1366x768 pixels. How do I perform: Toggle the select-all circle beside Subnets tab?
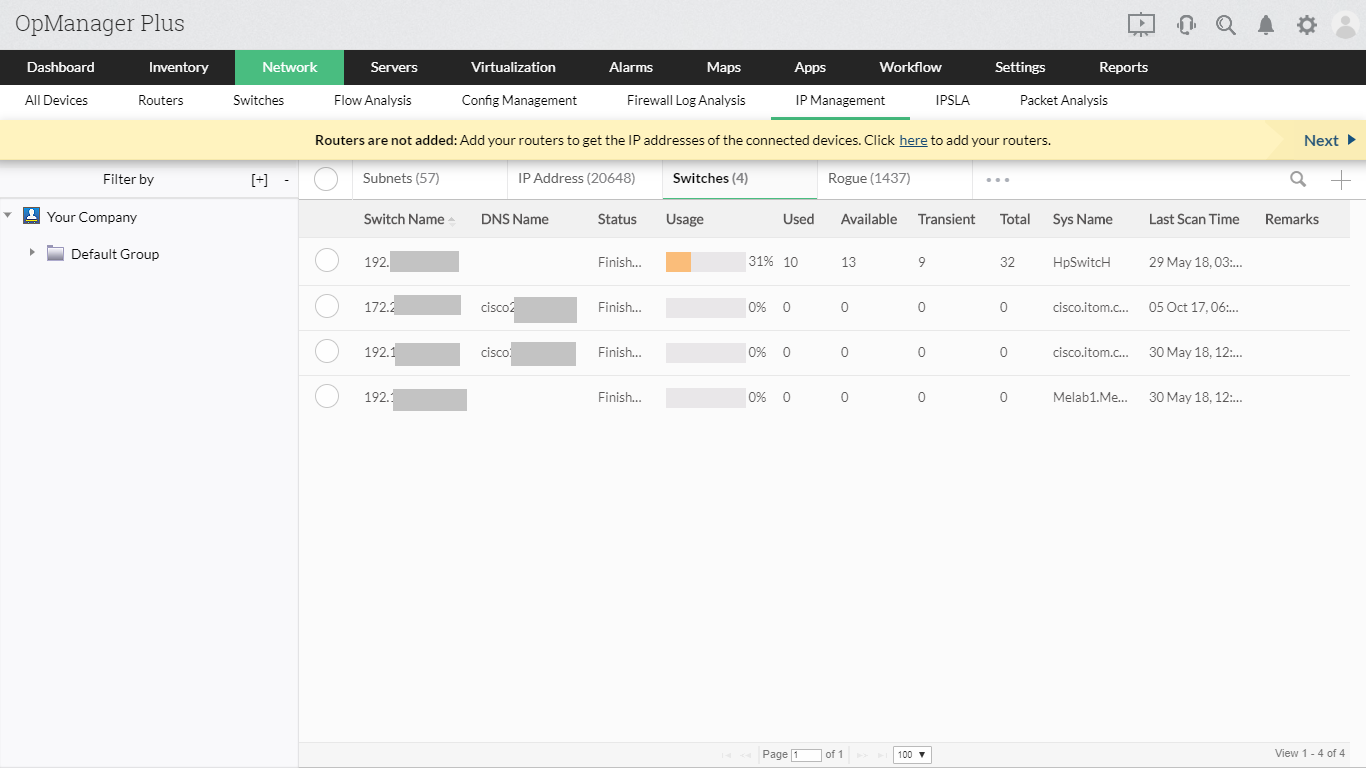coord(326,179)
